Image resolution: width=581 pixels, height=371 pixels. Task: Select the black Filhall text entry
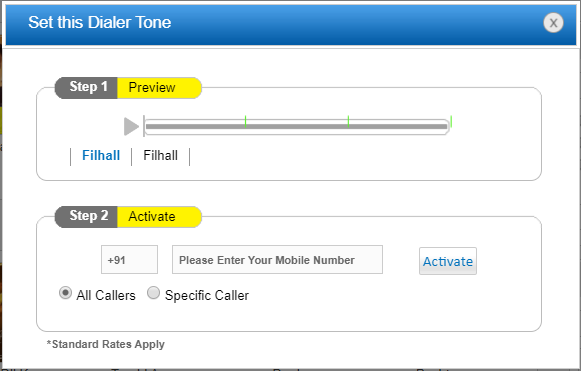point(160,155)
